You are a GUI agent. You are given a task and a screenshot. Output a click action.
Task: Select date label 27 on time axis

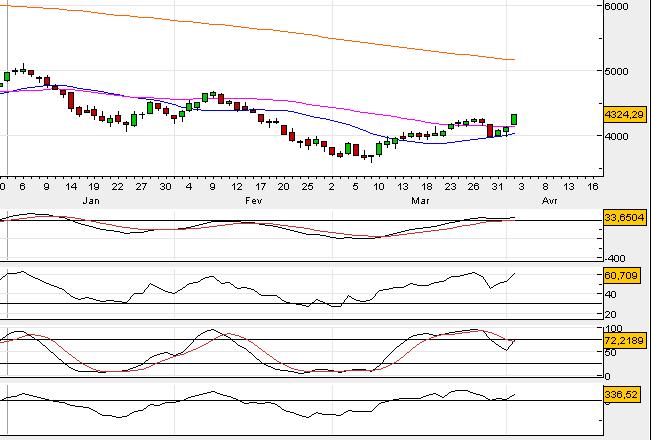141,187
